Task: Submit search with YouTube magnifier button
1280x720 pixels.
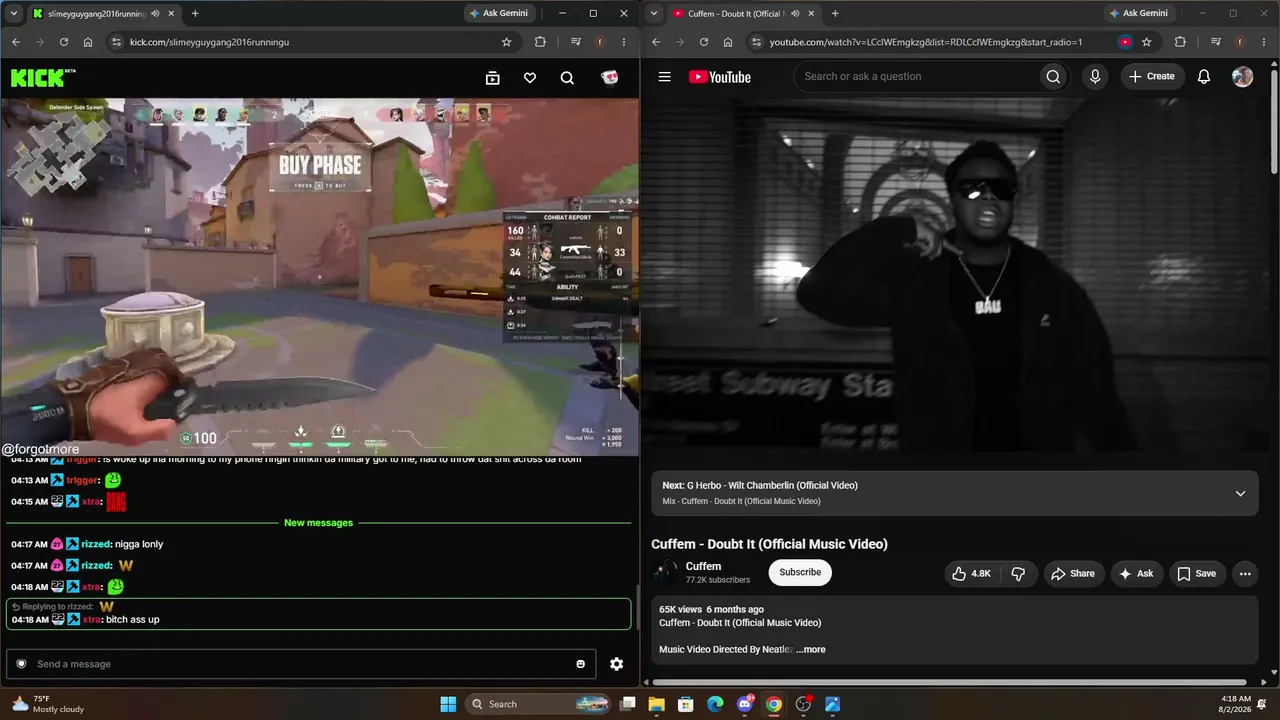Action: 1053,76
